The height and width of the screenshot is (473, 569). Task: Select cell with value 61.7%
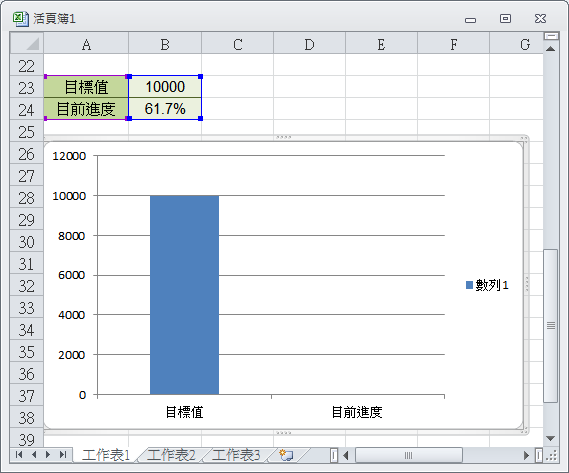point(165,109)
